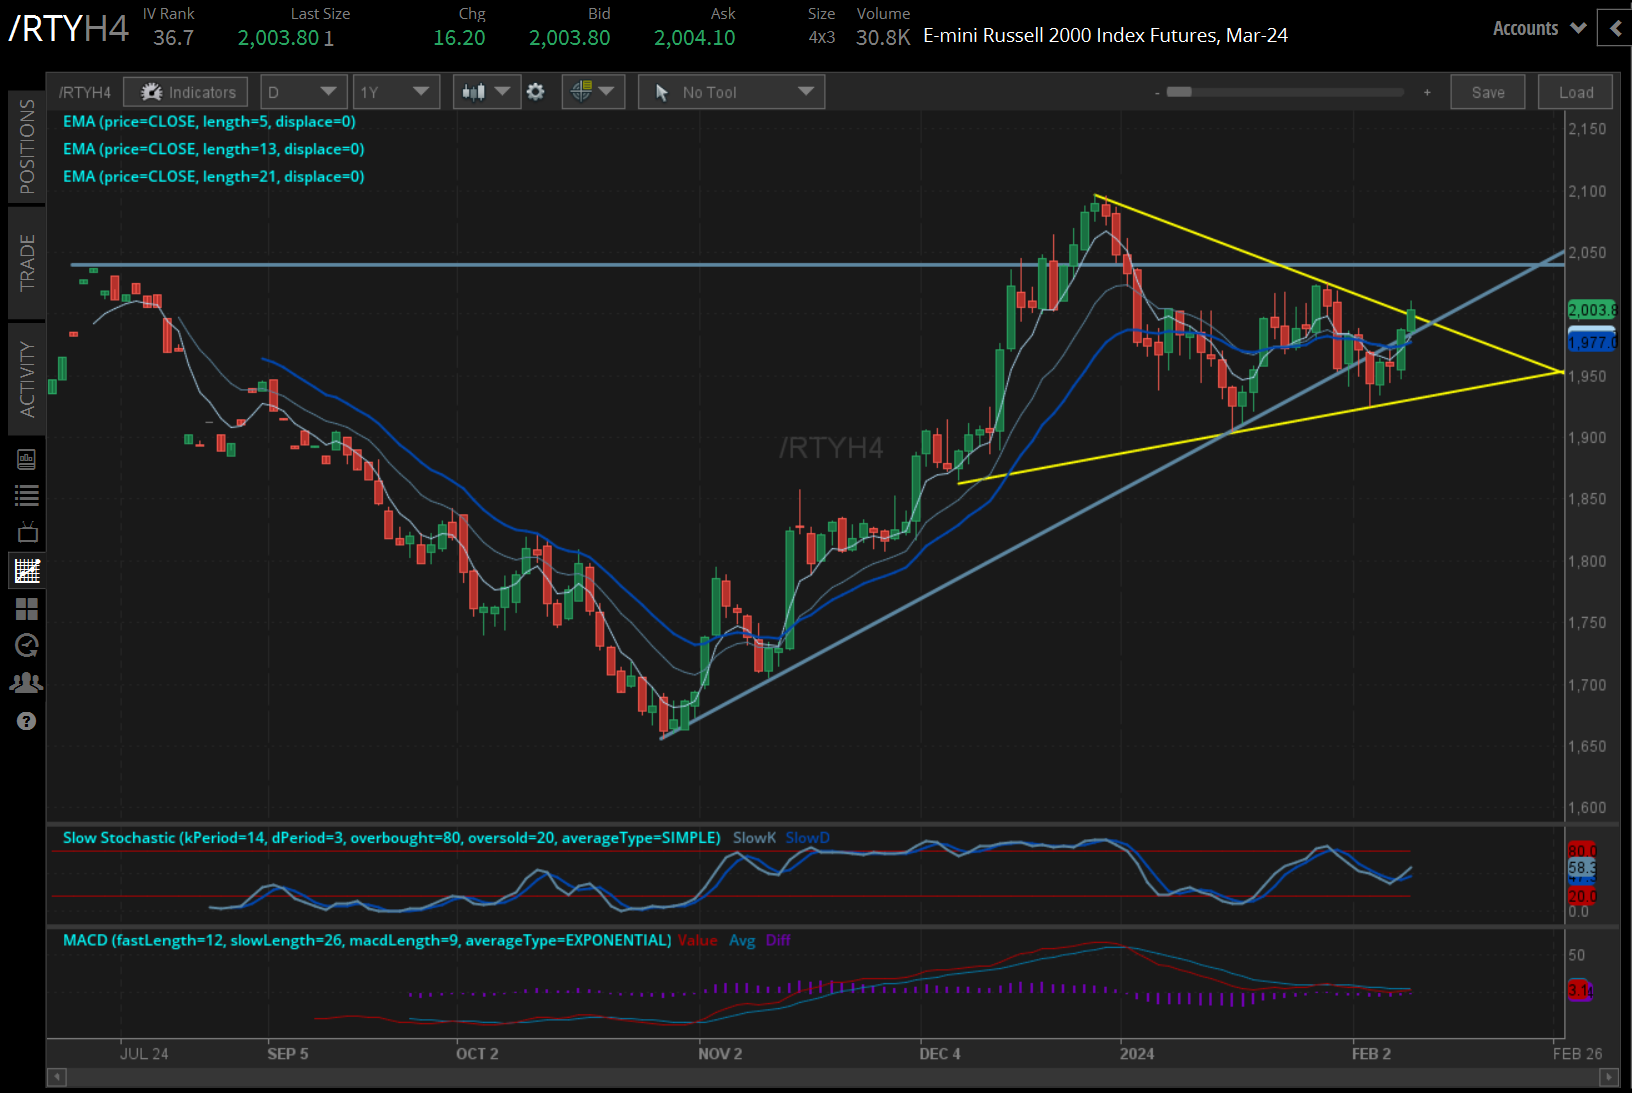The width and height of the screenshot is (1632, 1093).
Task: Click the Save button
Action: tap(1487, 92)
